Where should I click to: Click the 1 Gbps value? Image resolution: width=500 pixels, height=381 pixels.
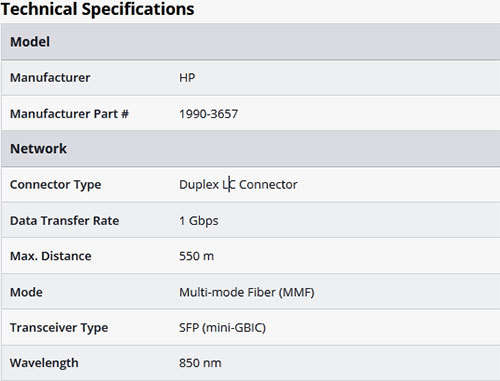(x=199, y=221)
